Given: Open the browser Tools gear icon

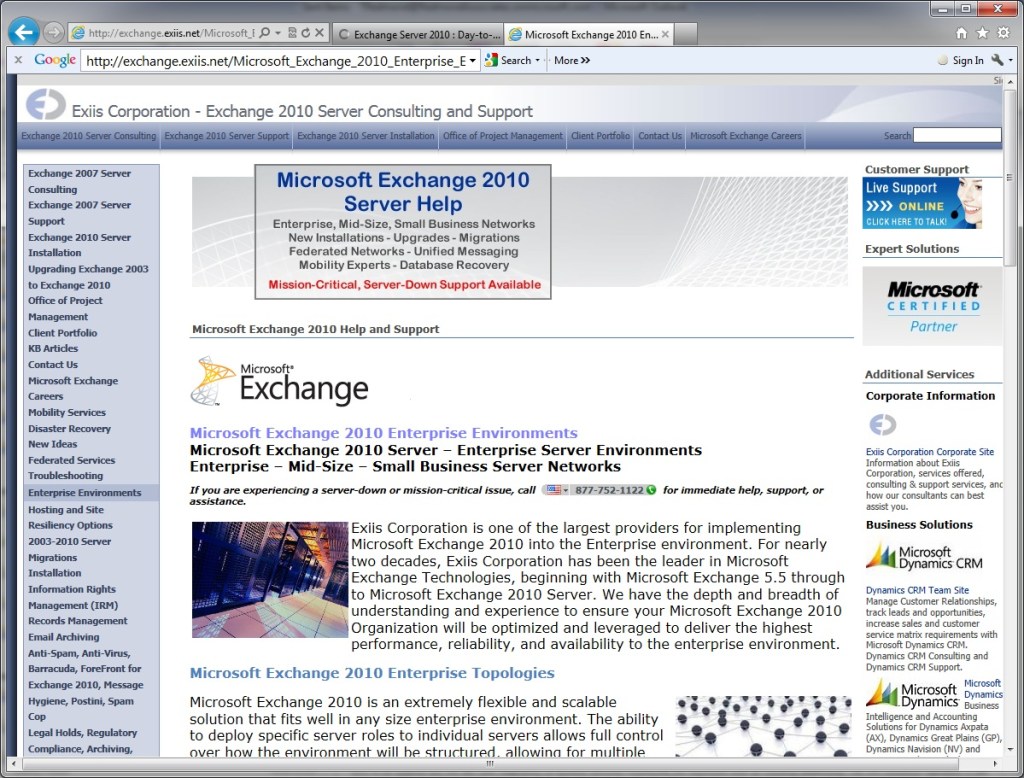Looking at the screenshot, I should tap(1003, 33).
